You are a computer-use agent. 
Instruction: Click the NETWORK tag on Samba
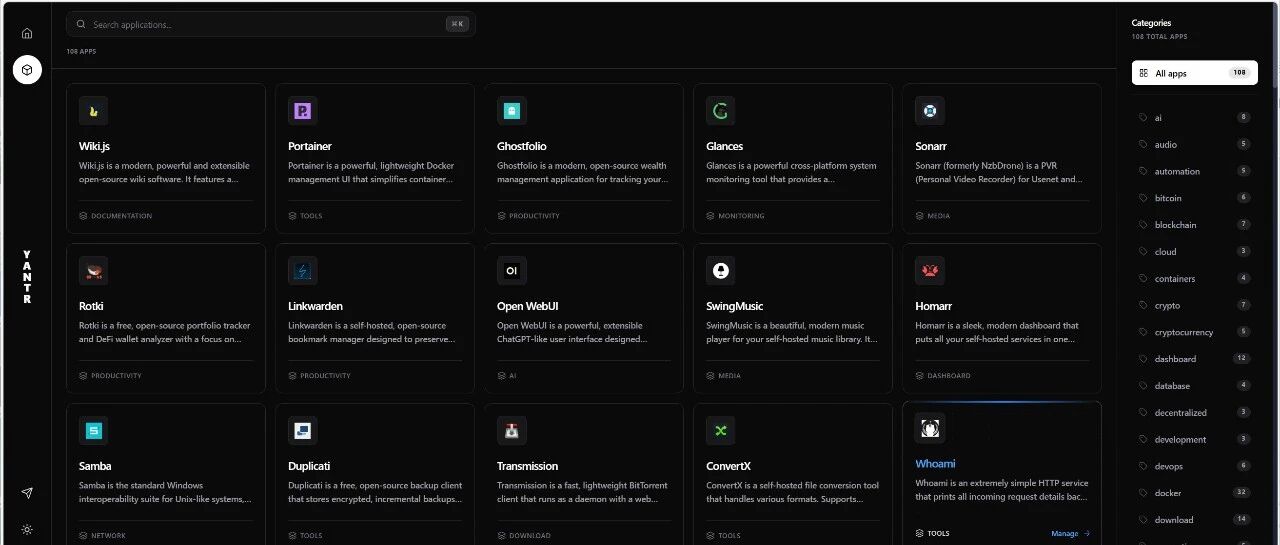(x=103, y=536)
